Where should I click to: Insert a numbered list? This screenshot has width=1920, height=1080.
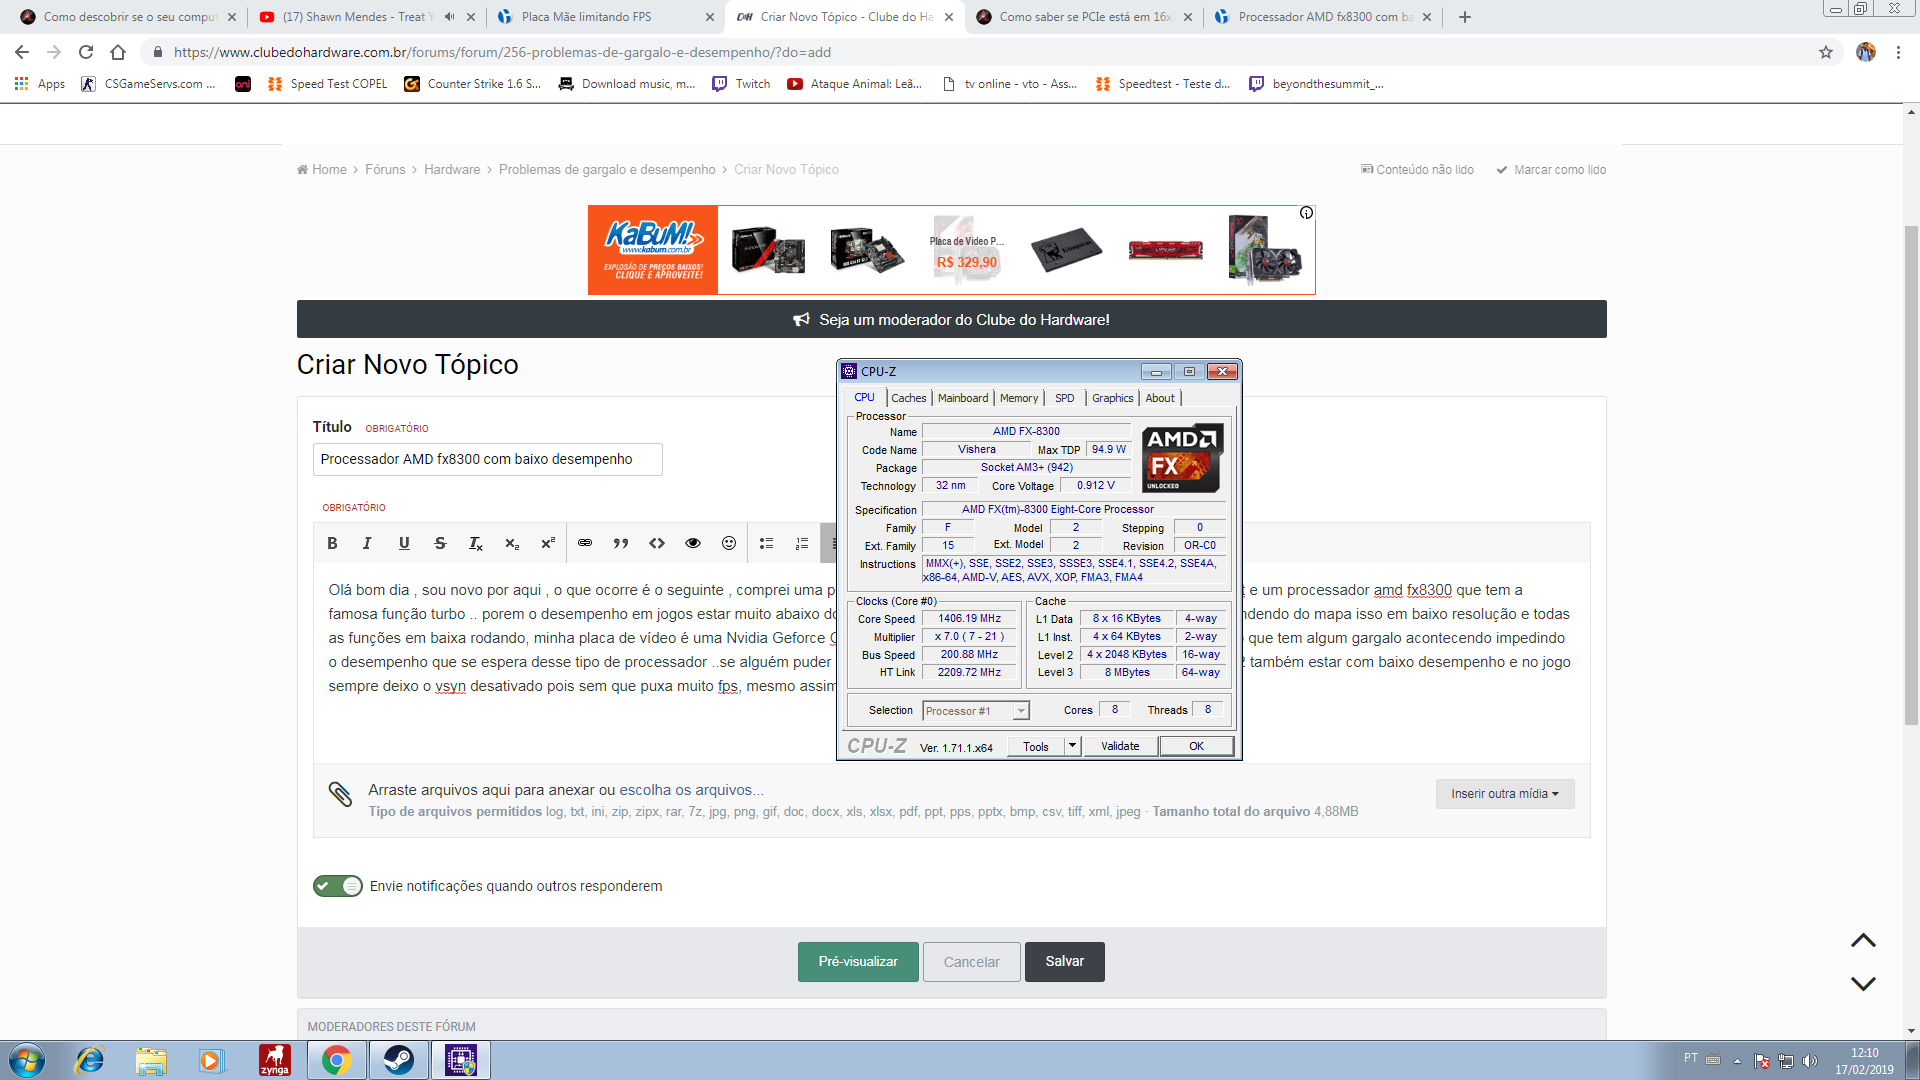pos(802,543)
